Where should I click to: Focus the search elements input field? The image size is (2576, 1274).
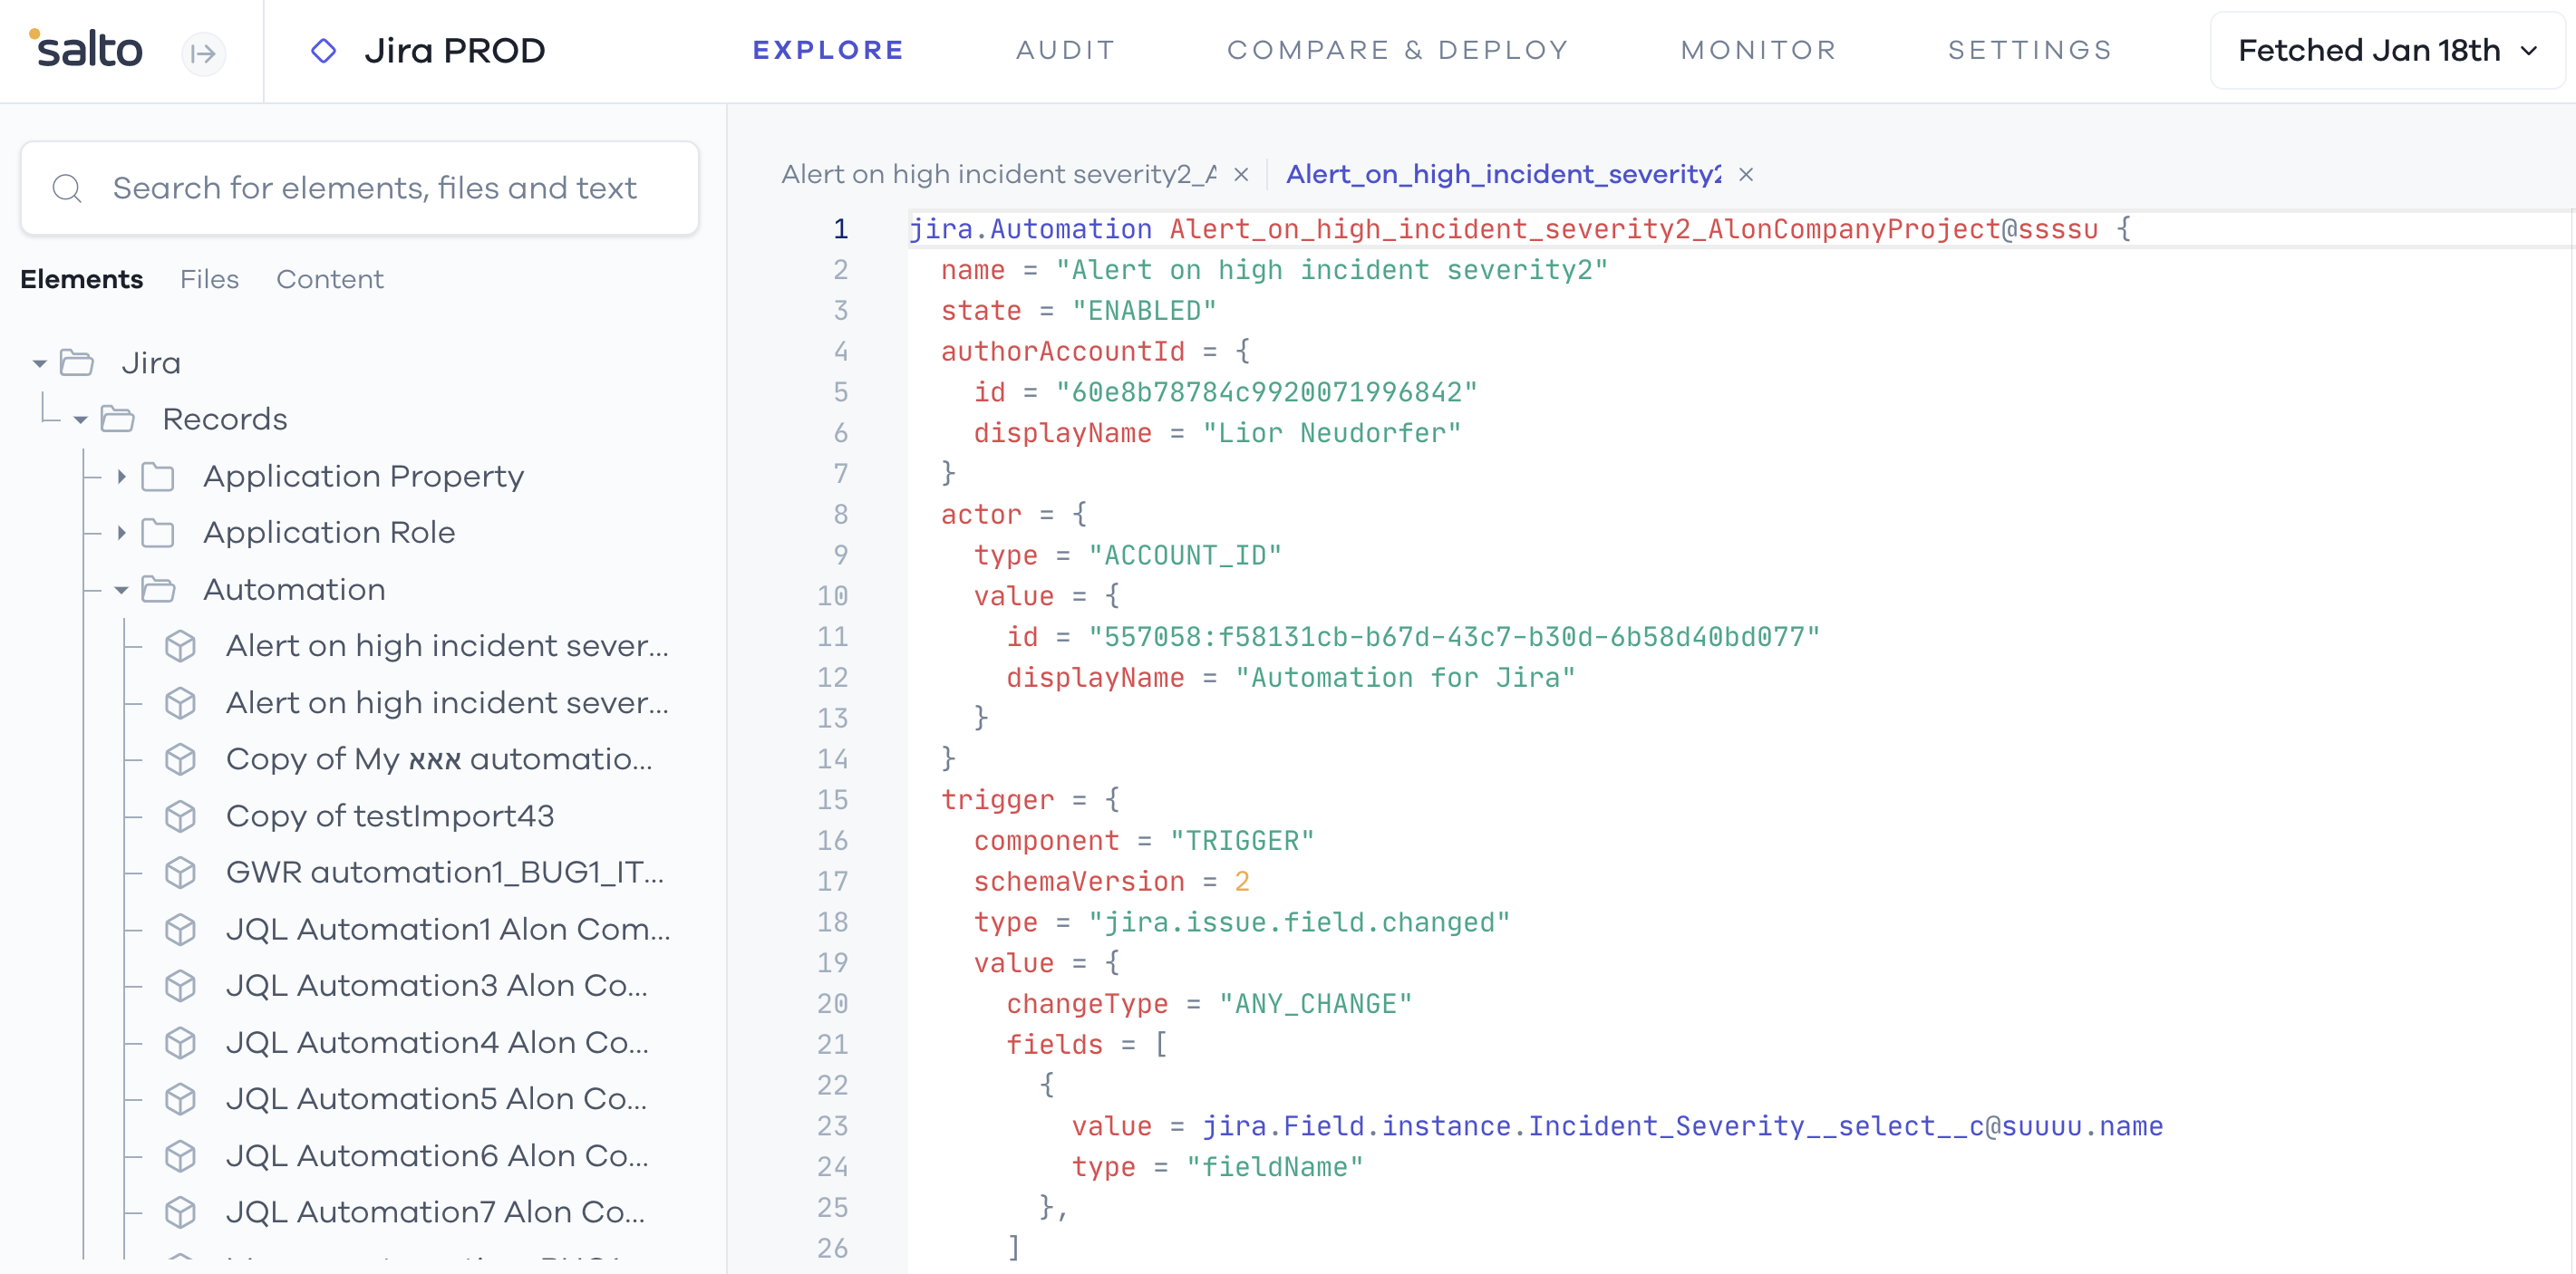pos(374,188)
